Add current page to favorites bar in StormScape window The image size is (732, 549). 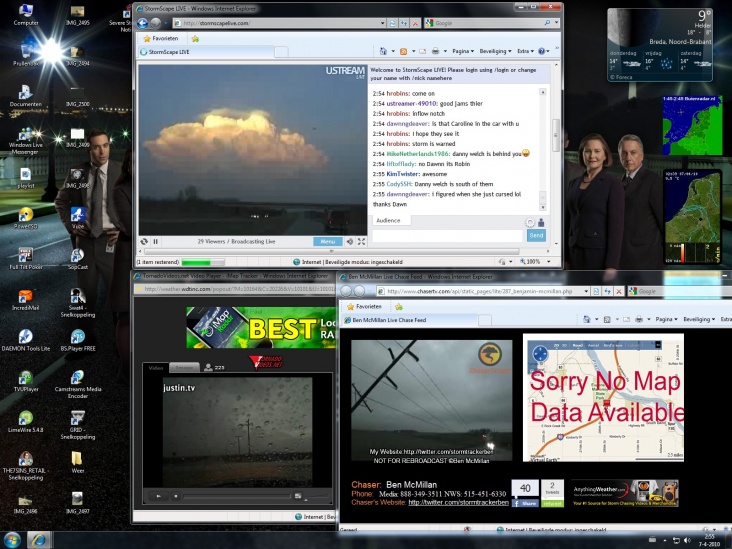pyautogui.click(x=195, y=38)
